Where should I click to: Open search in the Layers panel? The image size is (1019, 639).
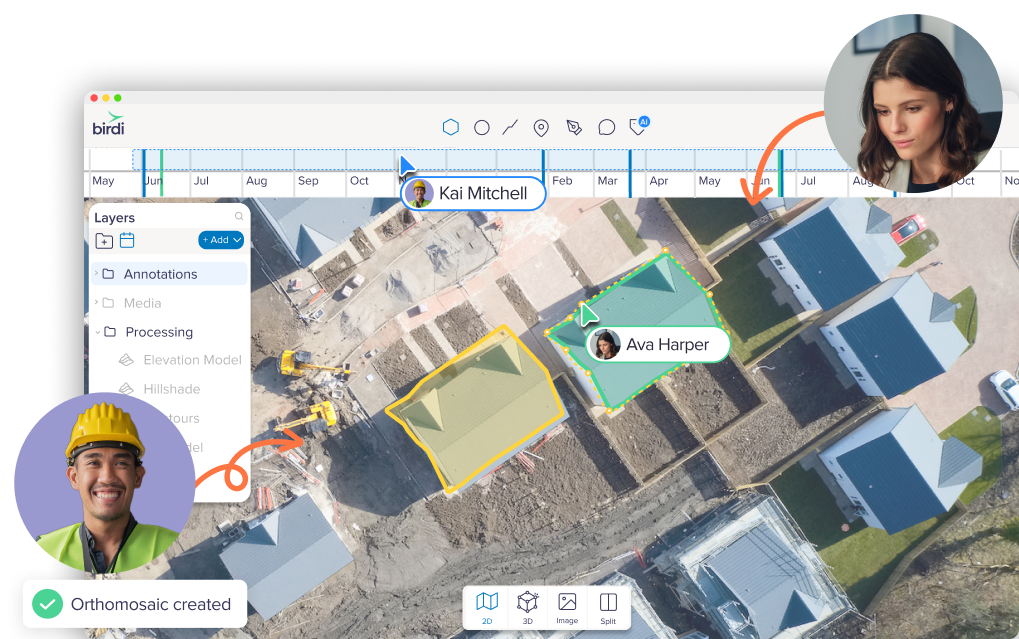[238, 216]
